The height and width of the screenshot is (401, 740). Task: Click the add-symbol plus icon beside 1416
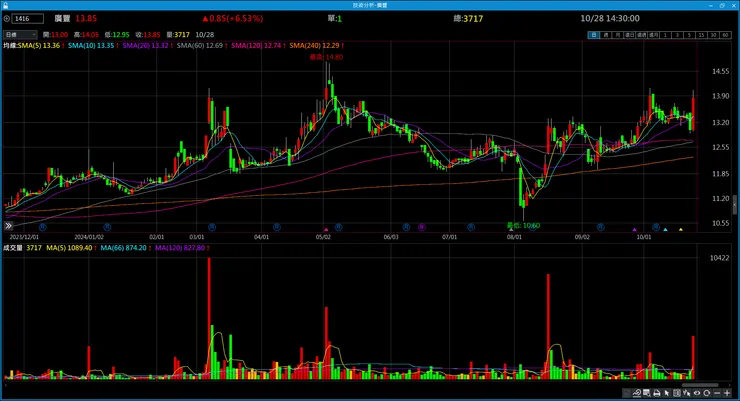7,19
